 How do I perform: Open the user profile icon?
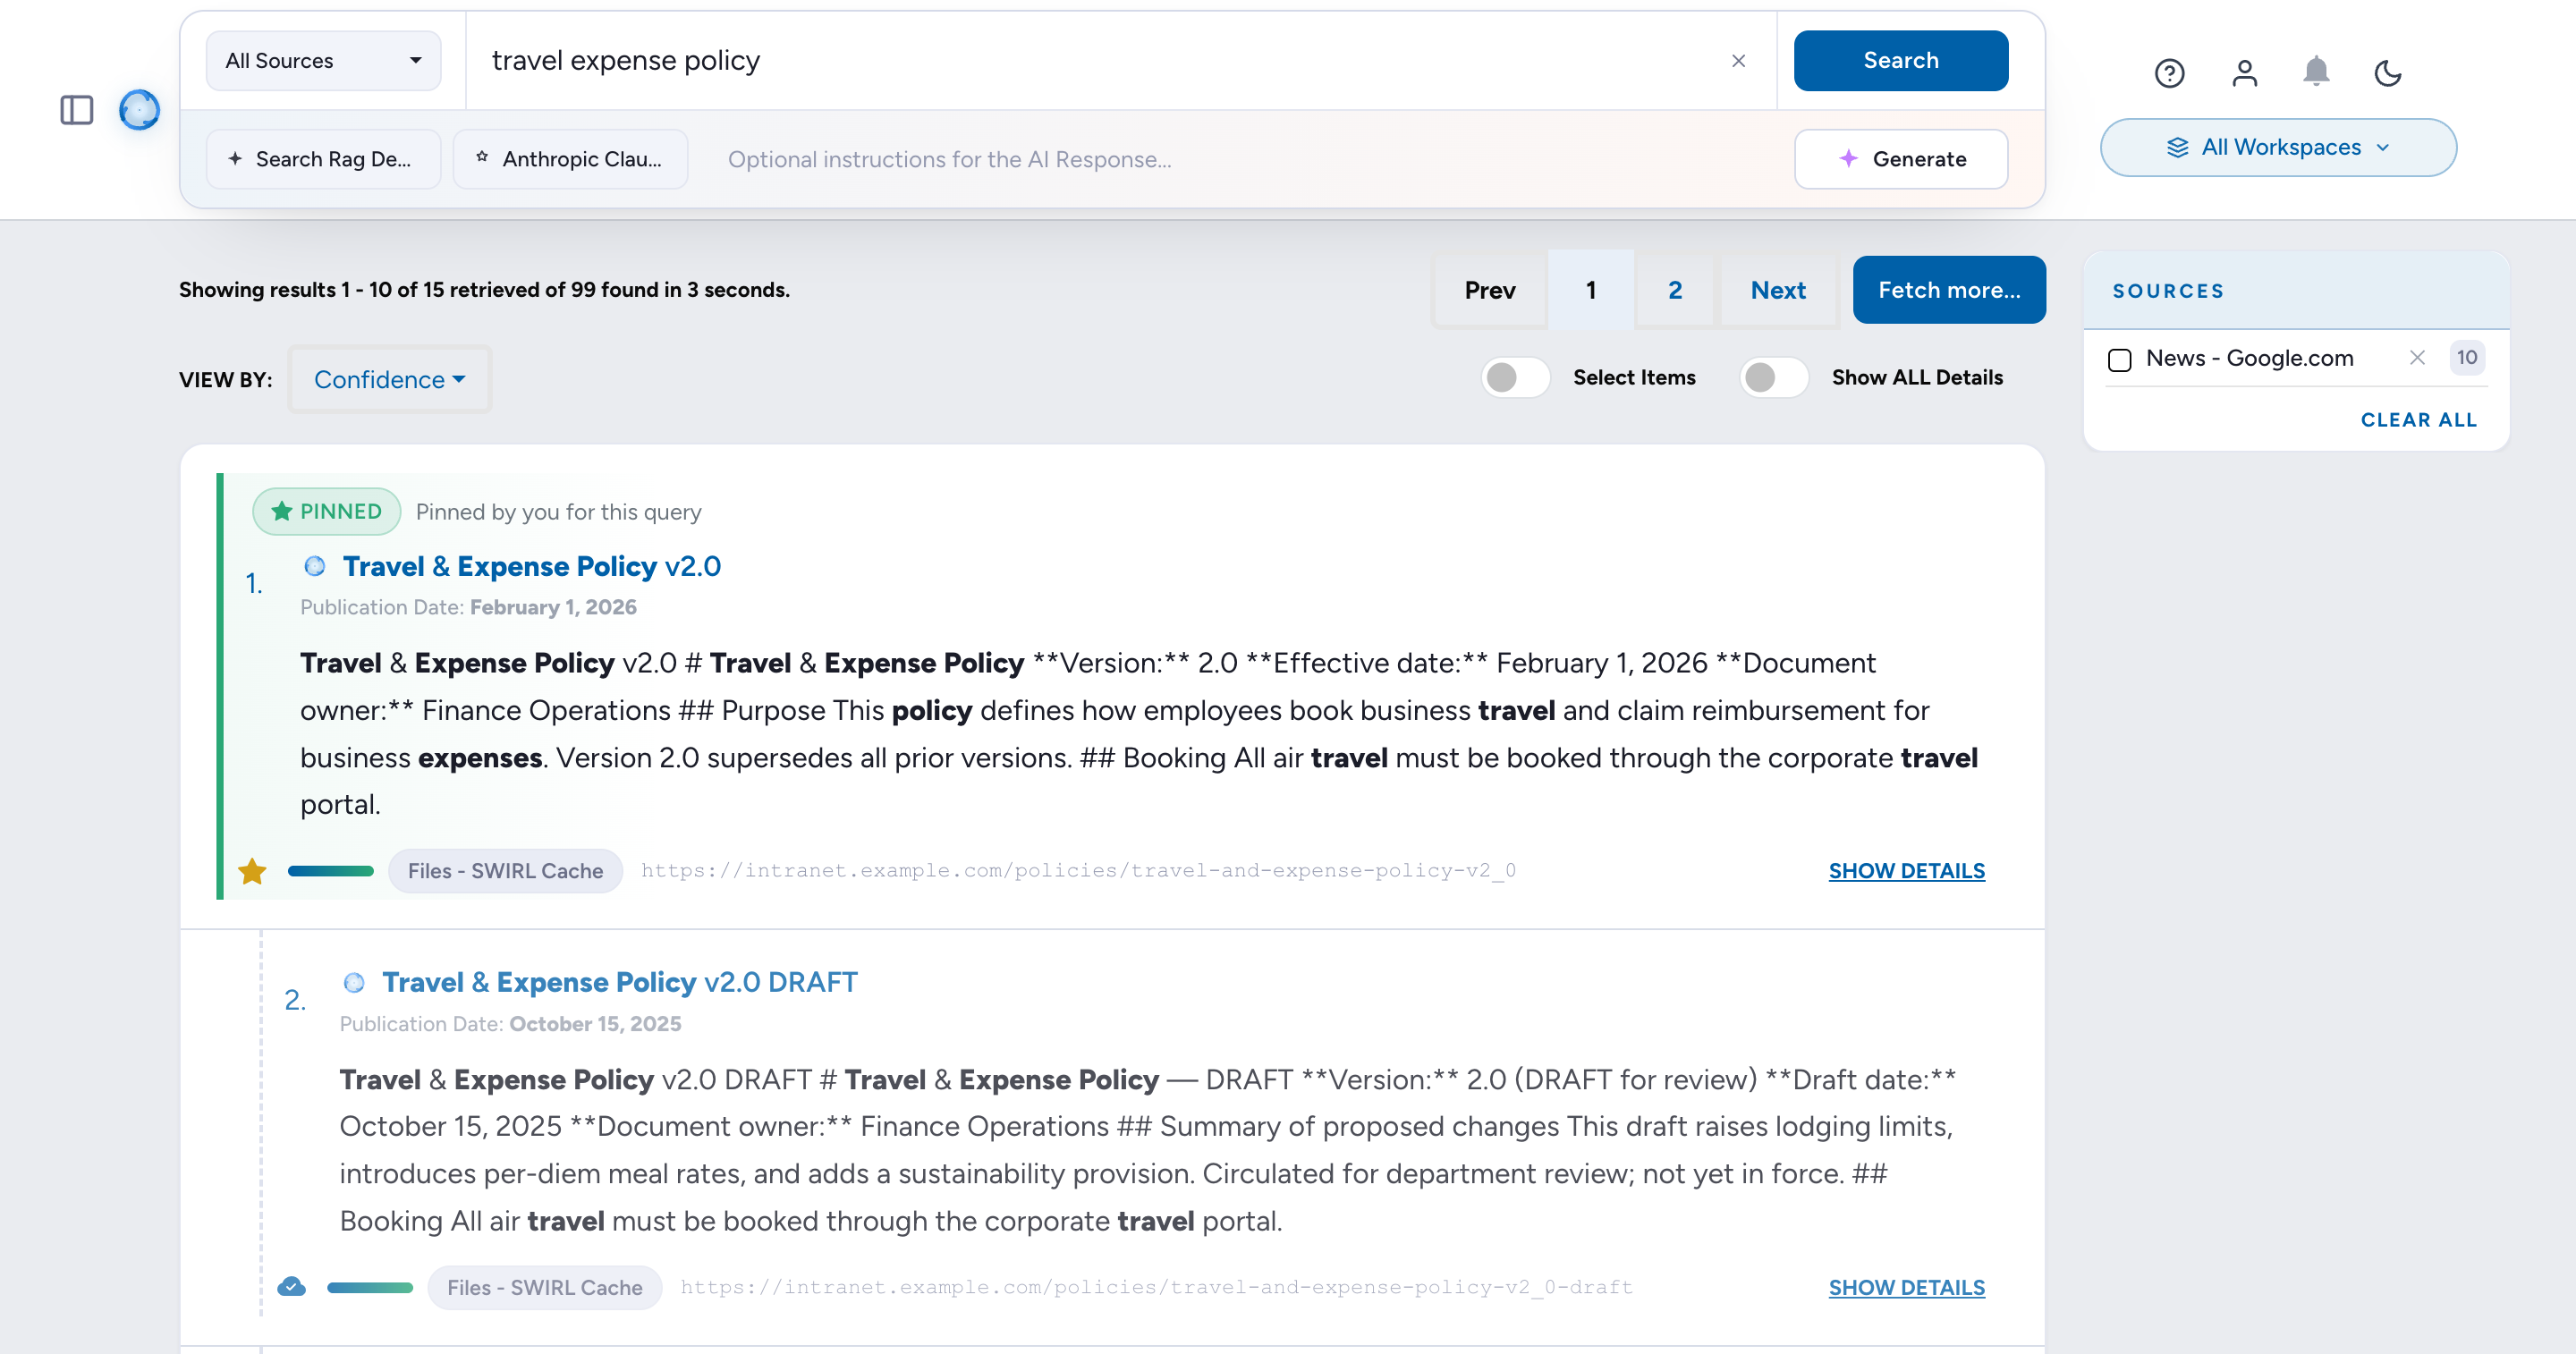pyautogui.click(x=2244, y=73)
